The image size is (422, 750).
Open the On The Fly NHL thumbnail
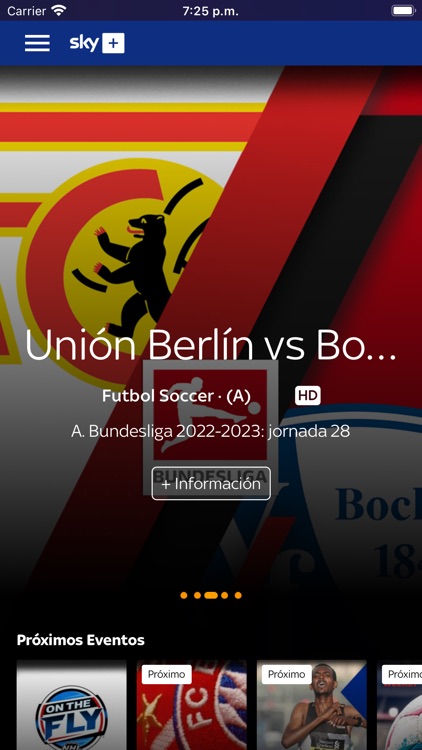tap(72, 705)
